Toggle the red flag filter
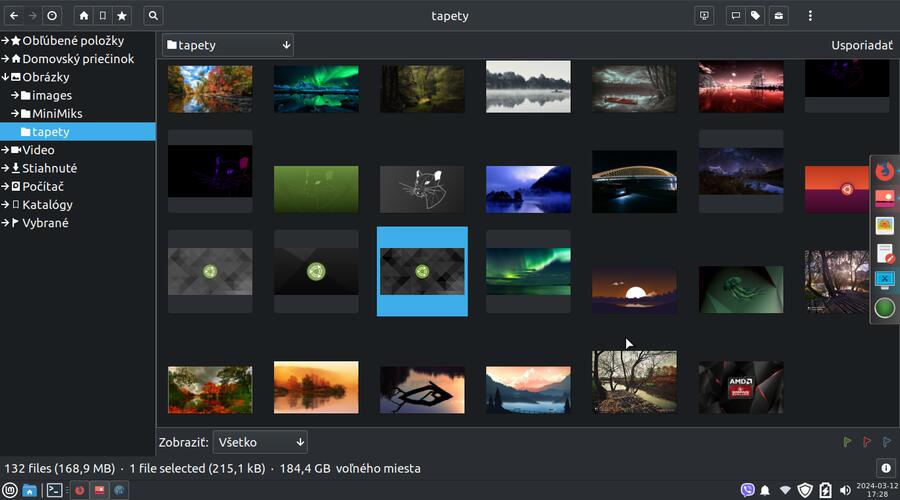Screen dimensions: 900x500 coord(867,442)
